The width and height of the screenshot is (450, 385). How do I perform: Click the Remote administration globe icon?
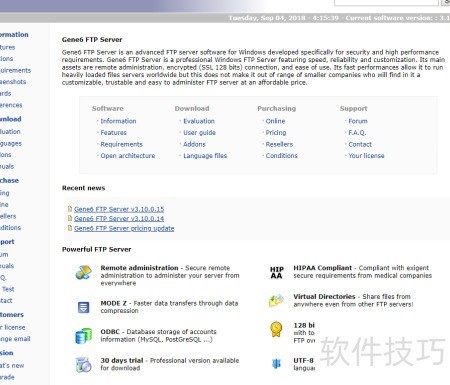83,272
